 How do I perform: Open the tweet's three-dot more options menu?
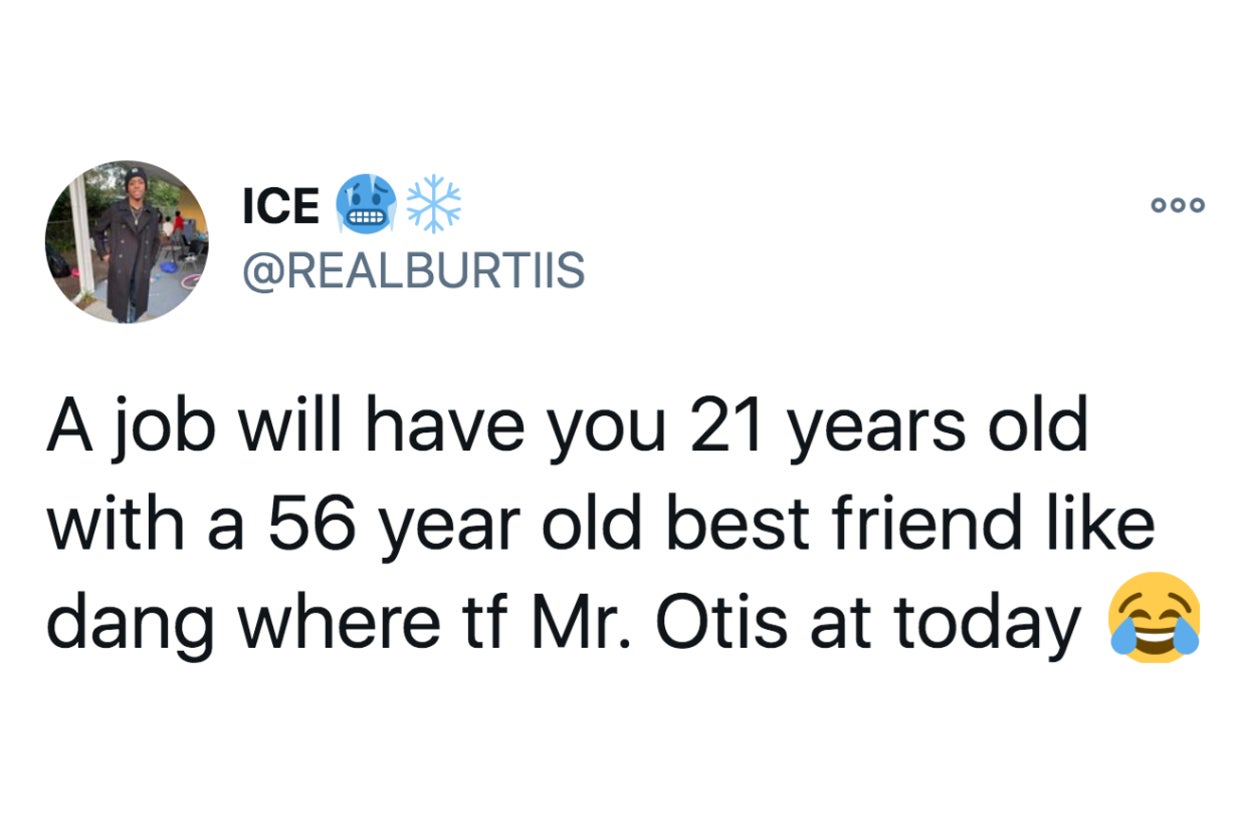(x=1179, y=204)
